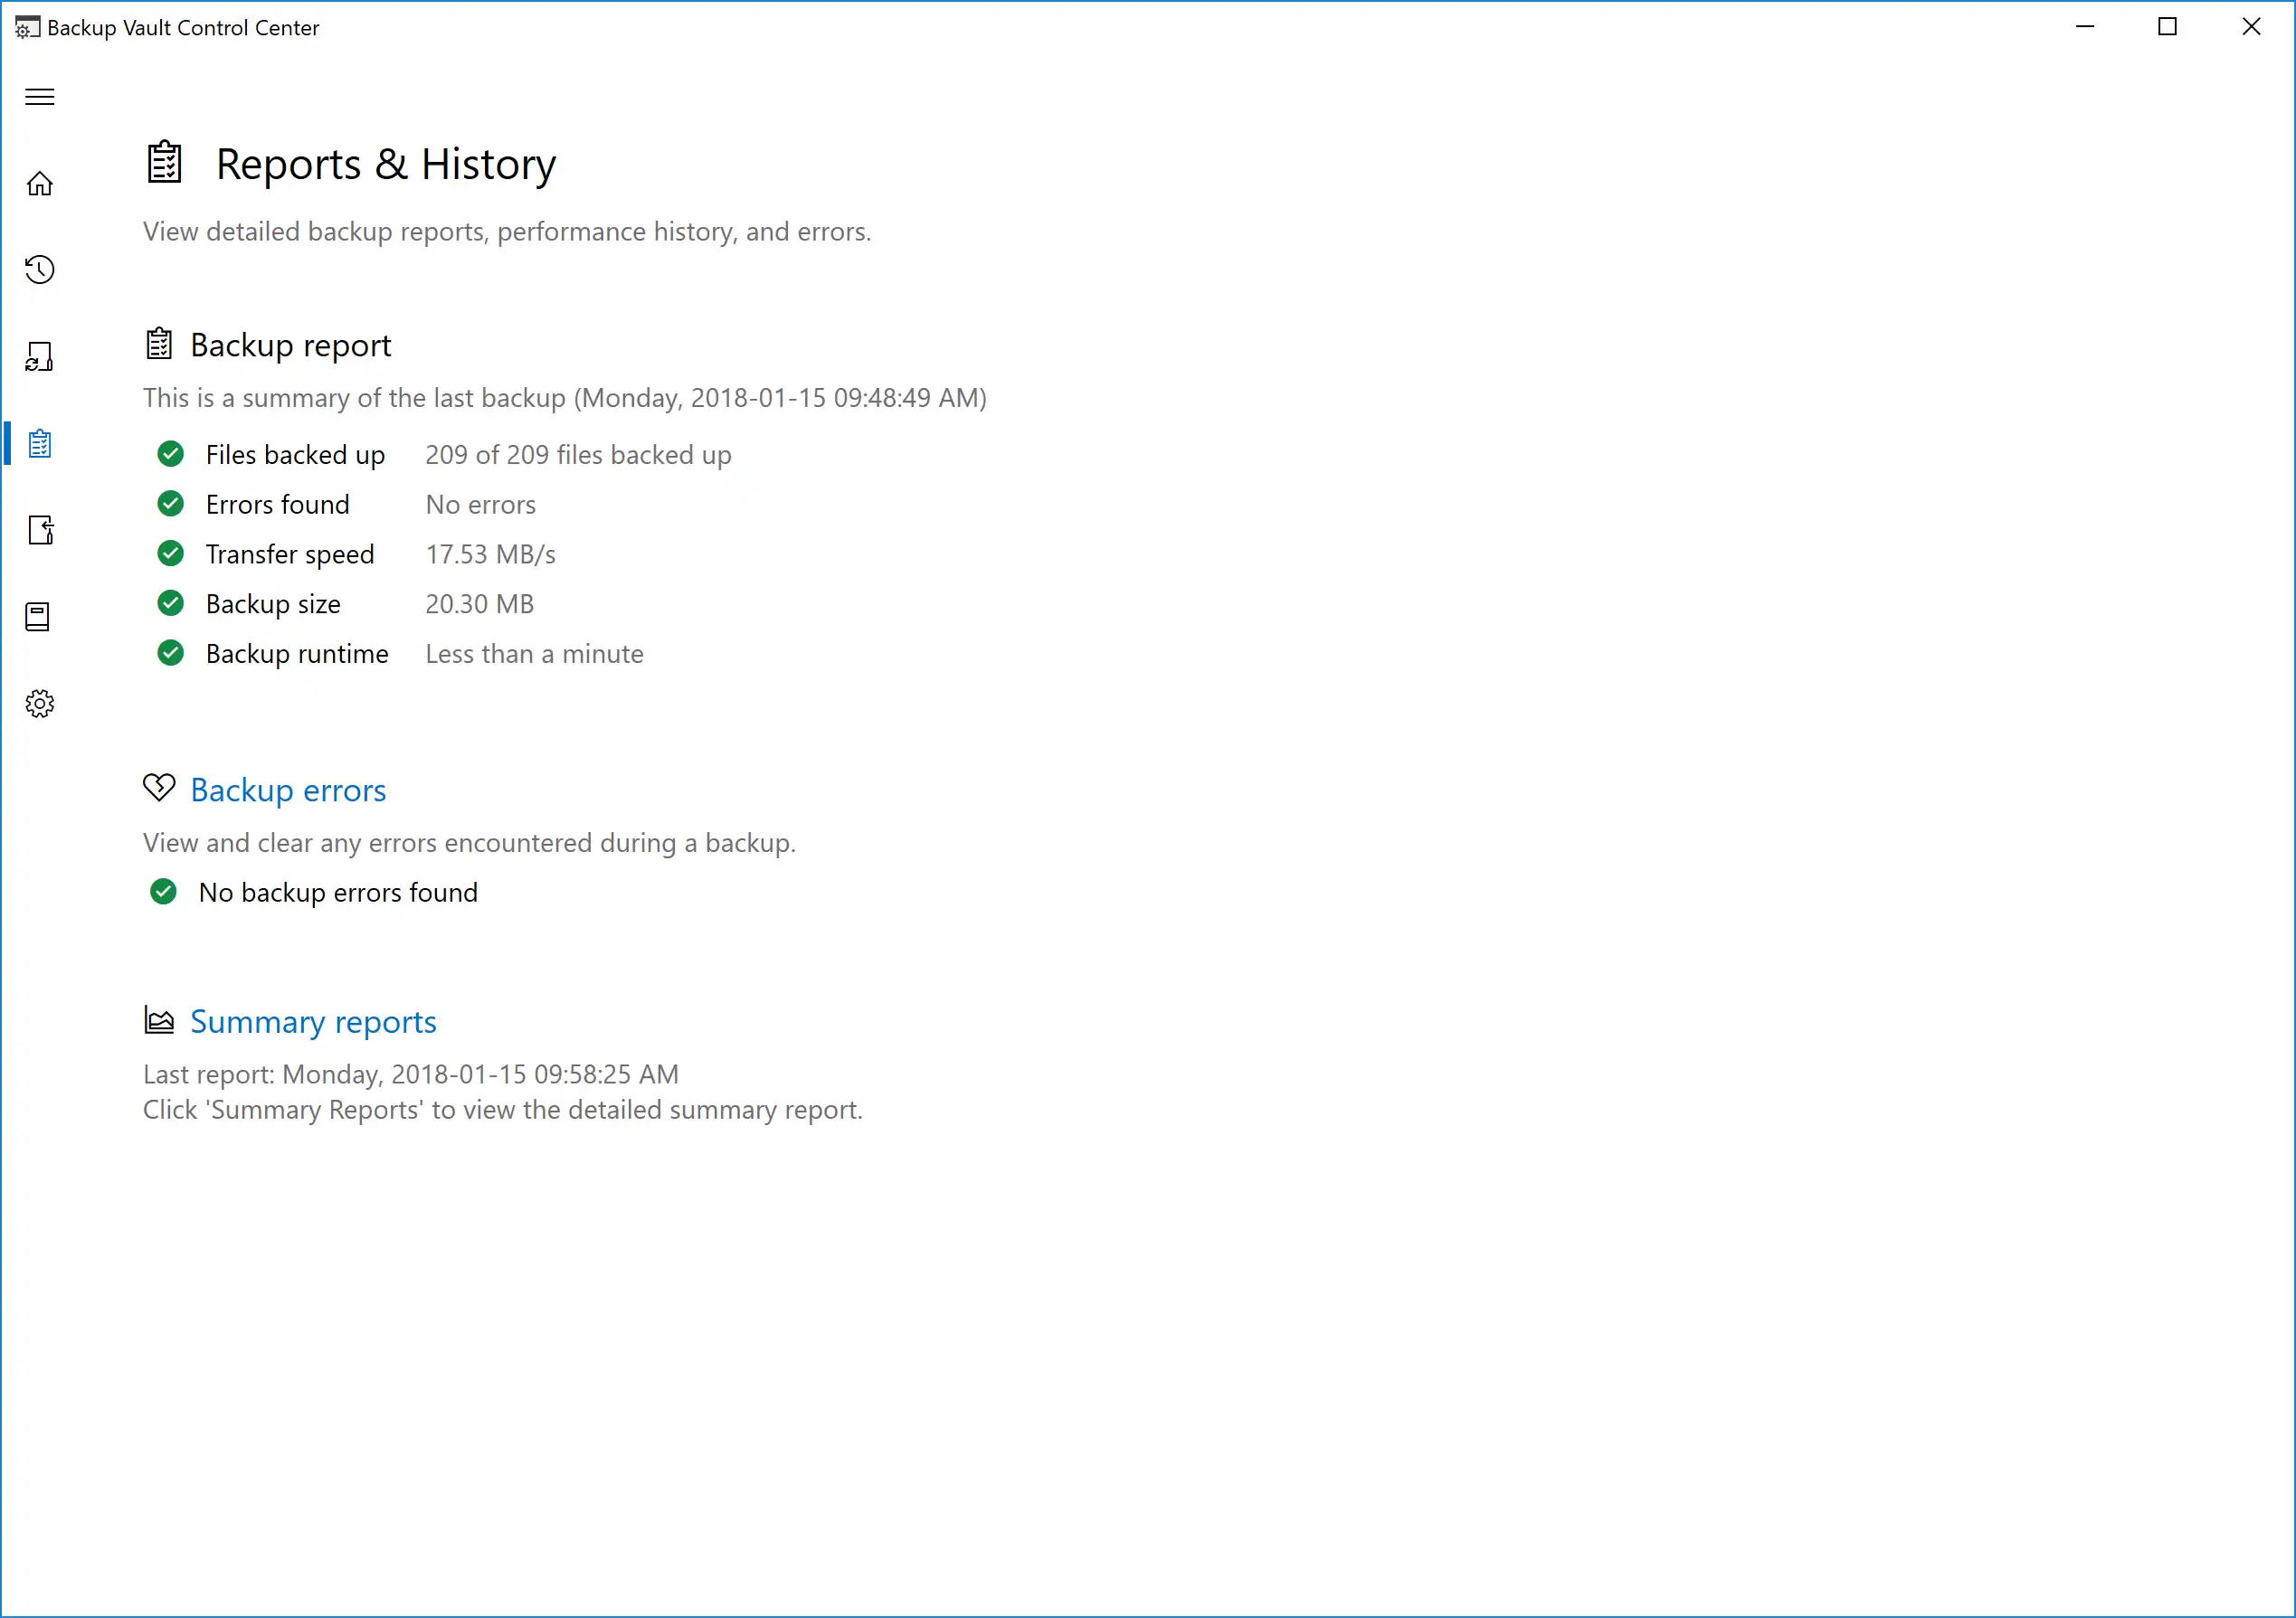Click the last backup summary date line
Viewport: 2296px width, 1618px height.
click(565, 398)
